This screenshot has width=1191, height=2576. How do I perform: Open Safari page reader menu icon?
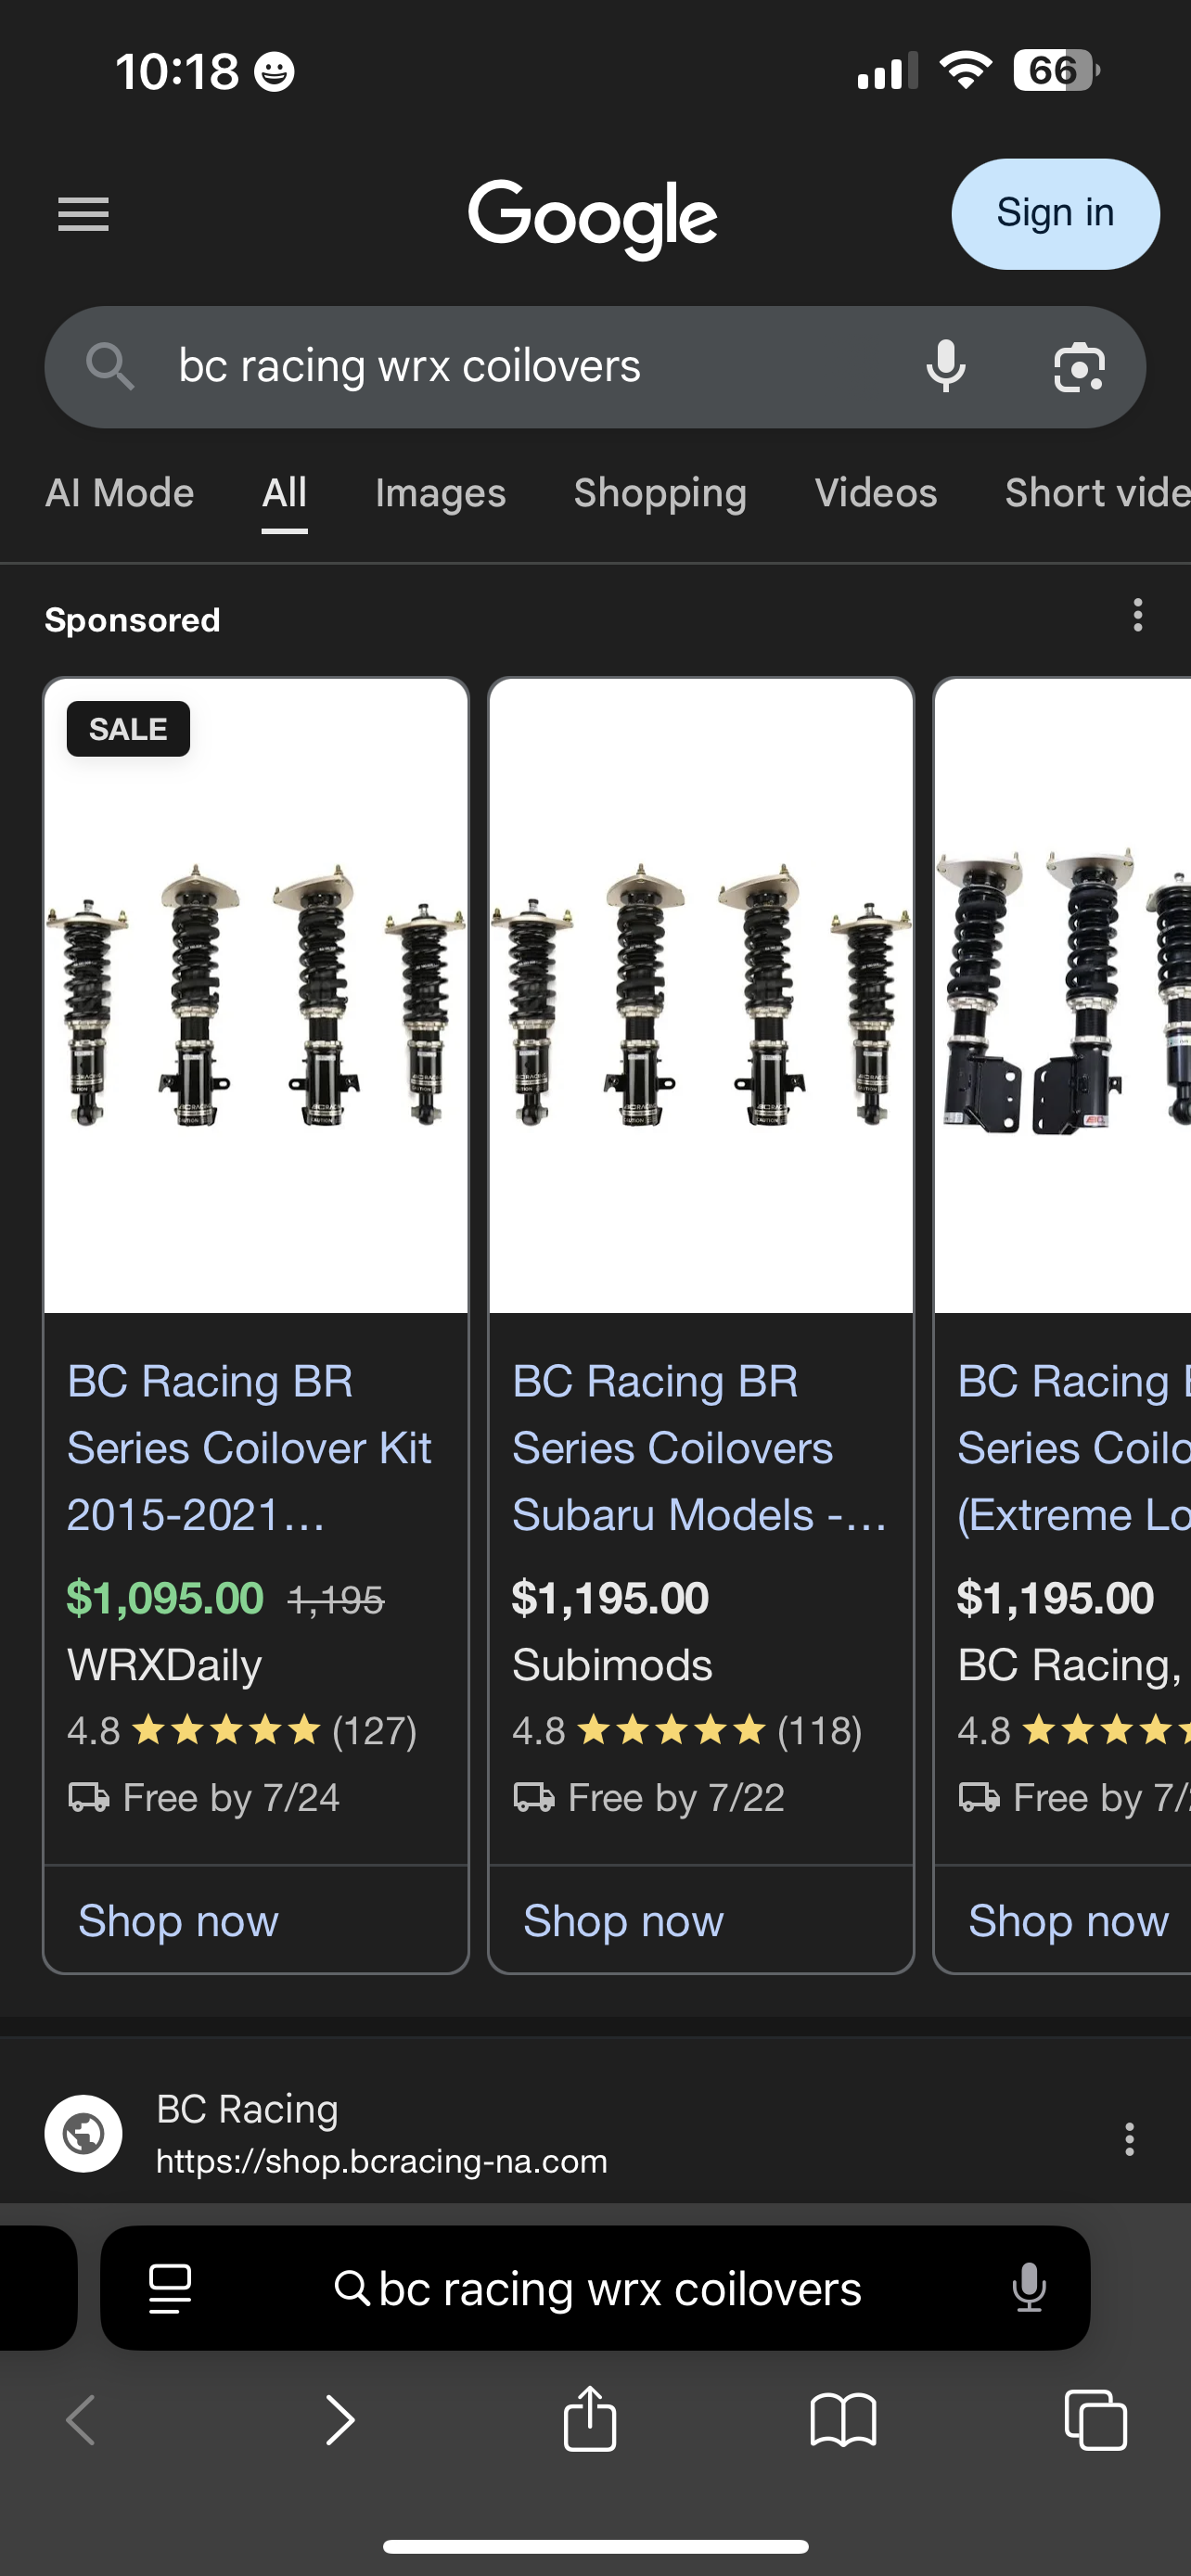click(170, 2288)
